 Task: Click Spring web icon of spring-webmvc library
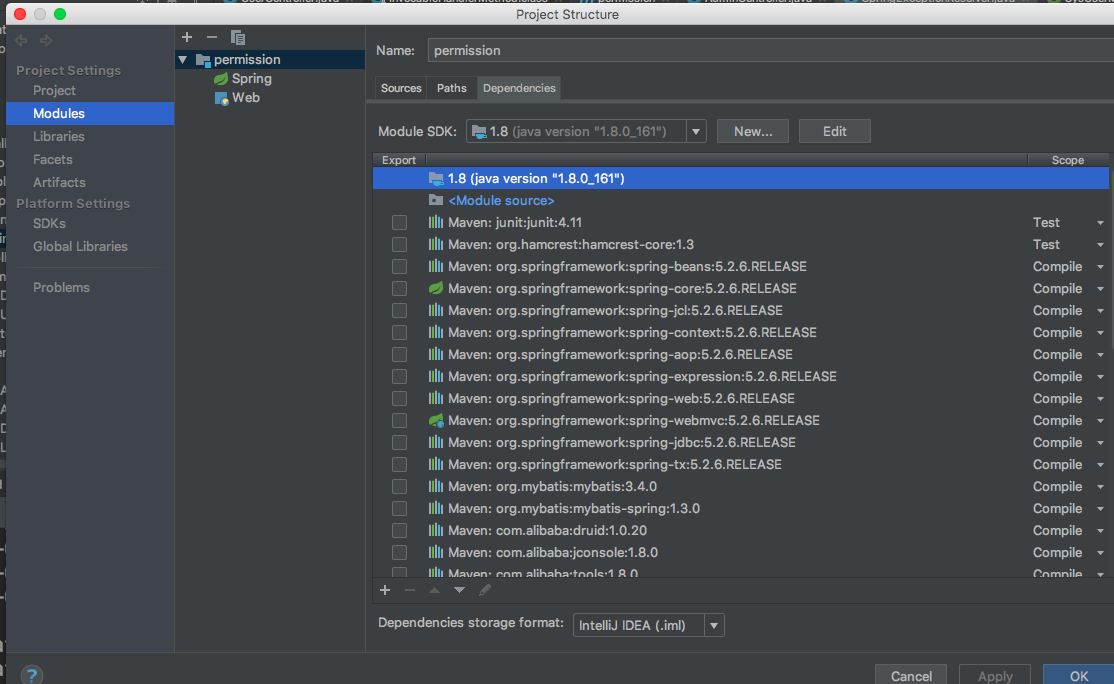click(436, 420)
